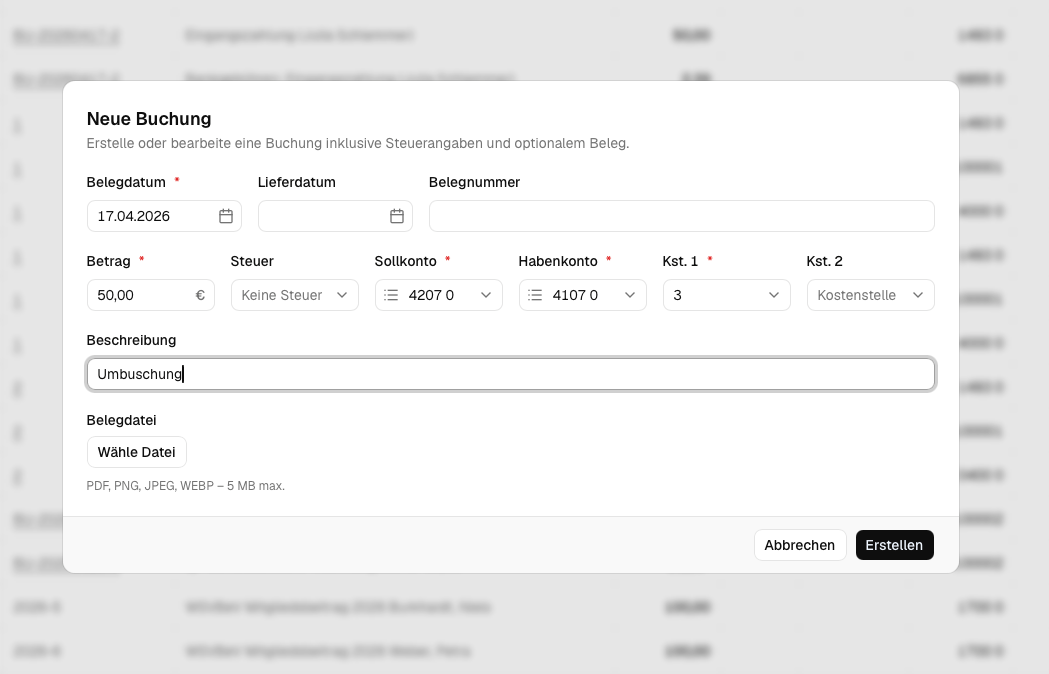The image size is (1049, 674).
Task: Click the Belegdatum date field 17.04.2026
Action: click(150, 216)
